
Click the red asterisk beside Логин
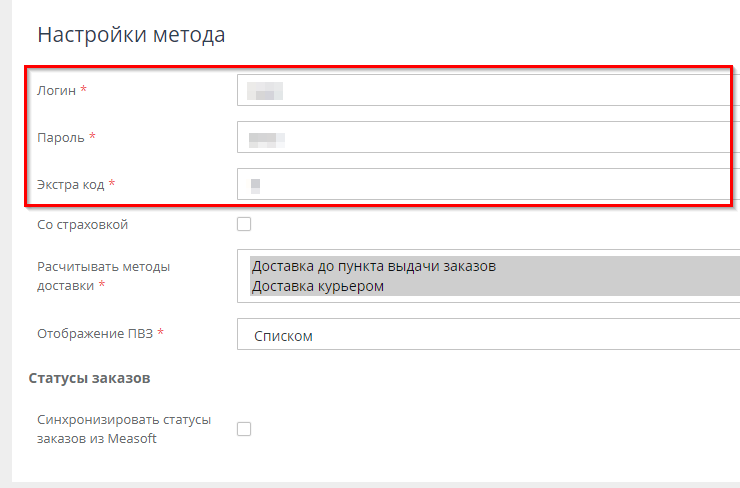(84, 91)
